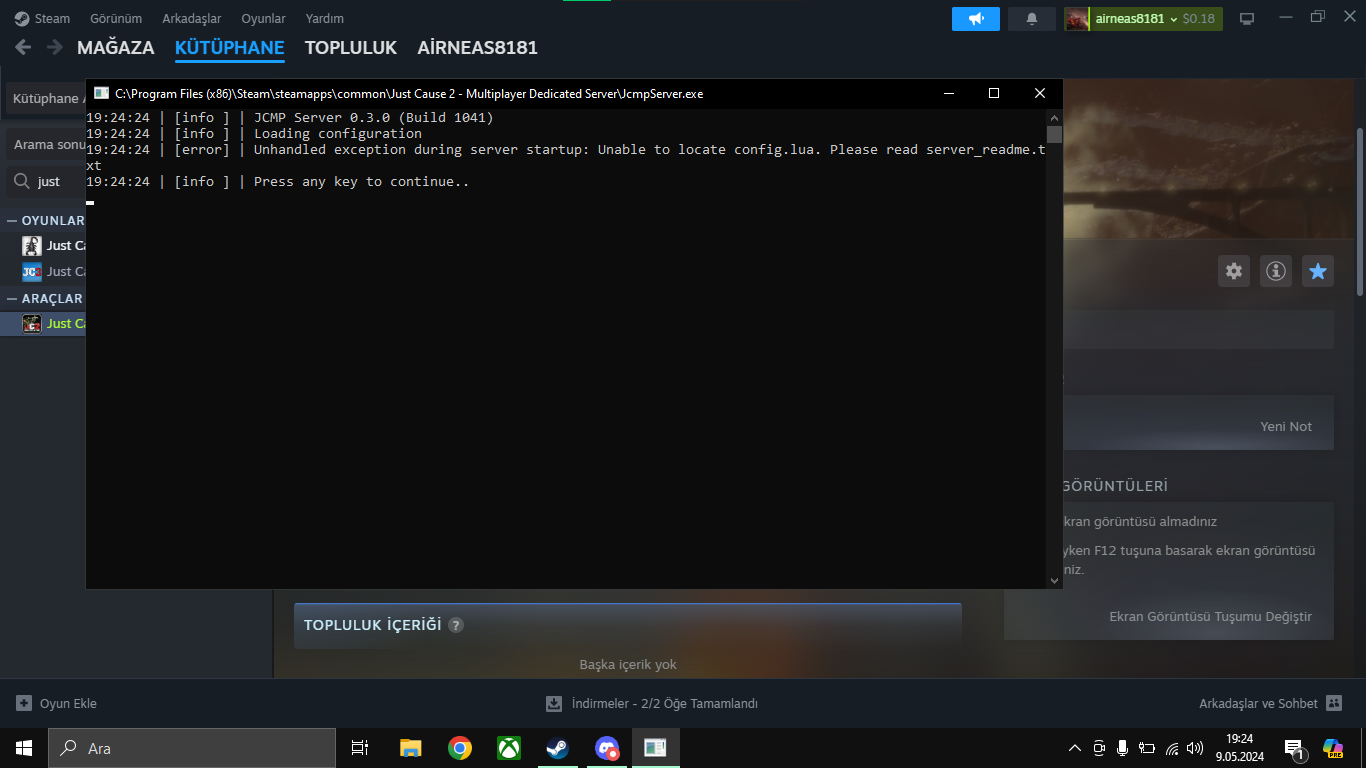This screenshot has height=768, width=1366.
Task: Show game info via the circled i icon
Action: tap(1275, 271)
